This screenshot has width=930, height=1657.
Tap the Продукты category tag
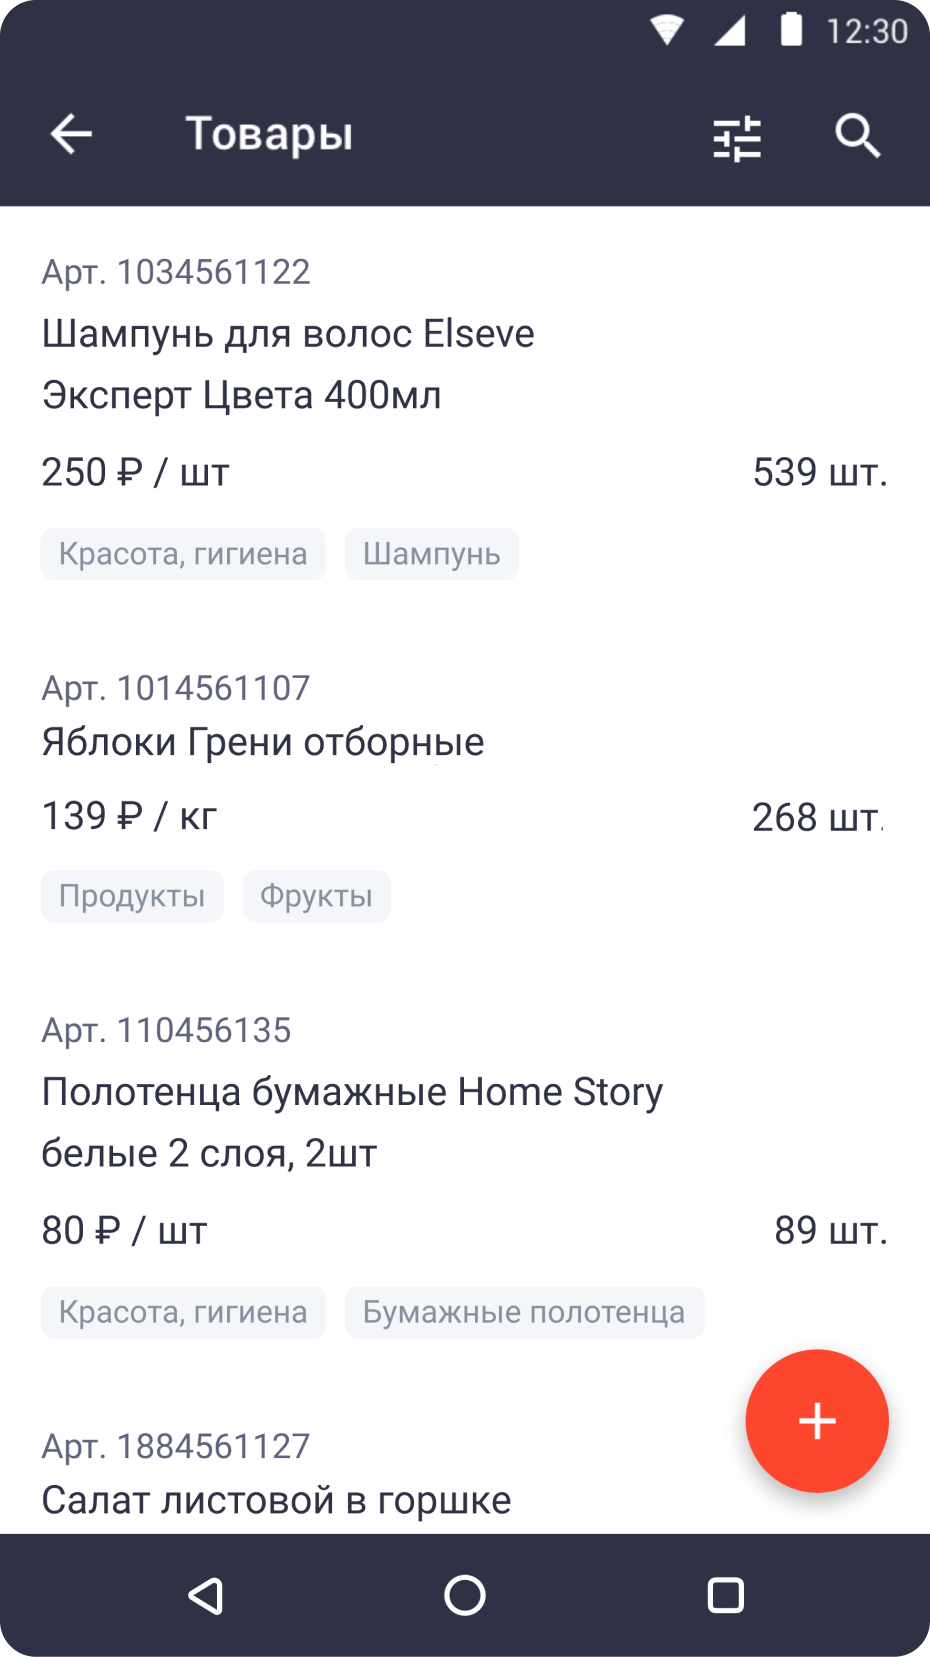(132, 896)
